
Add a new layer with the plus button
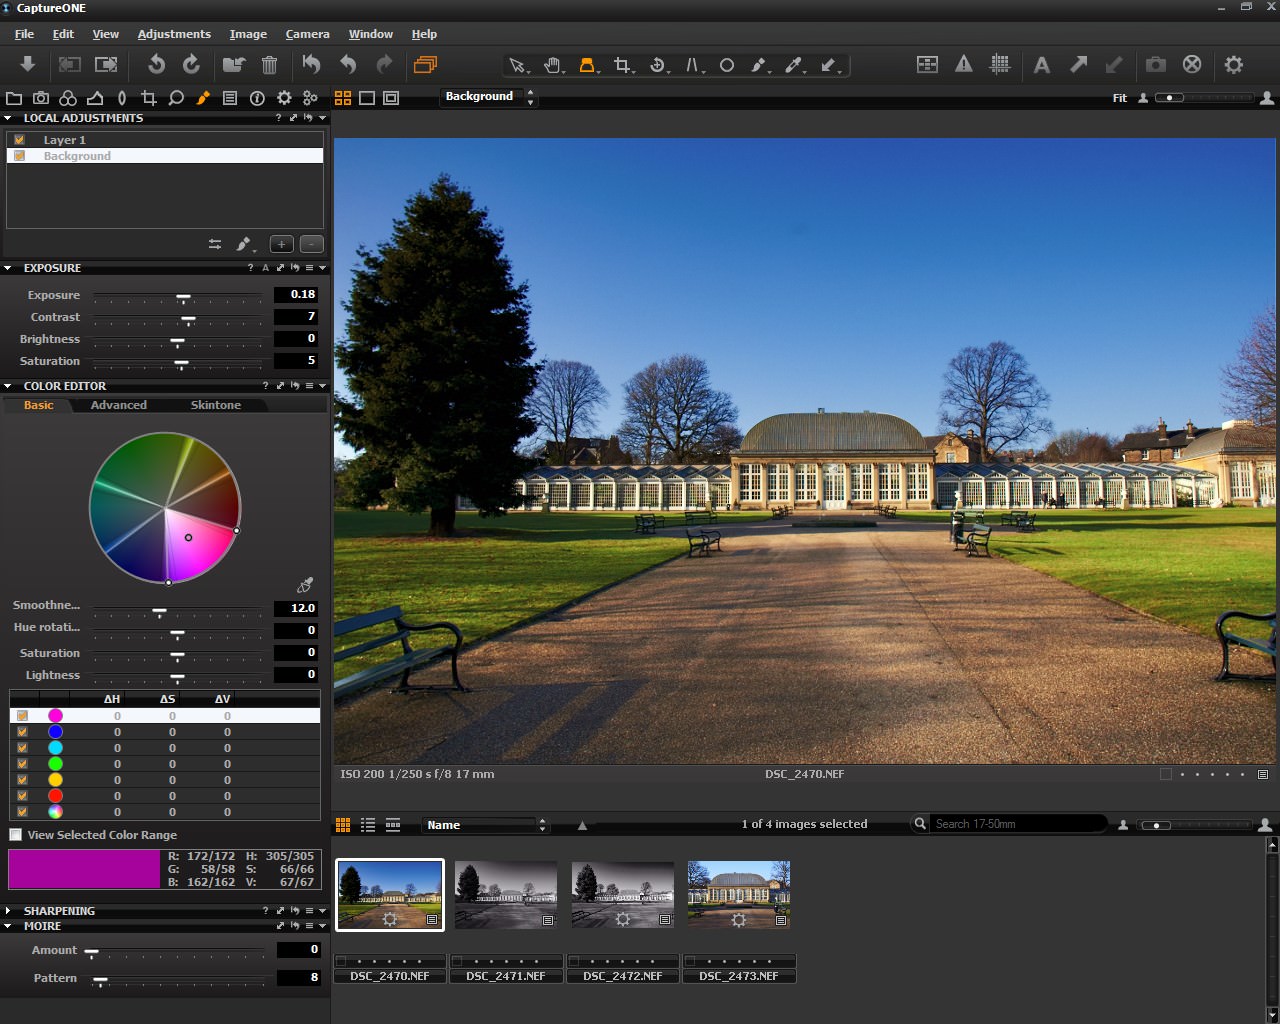click(281, 244)
